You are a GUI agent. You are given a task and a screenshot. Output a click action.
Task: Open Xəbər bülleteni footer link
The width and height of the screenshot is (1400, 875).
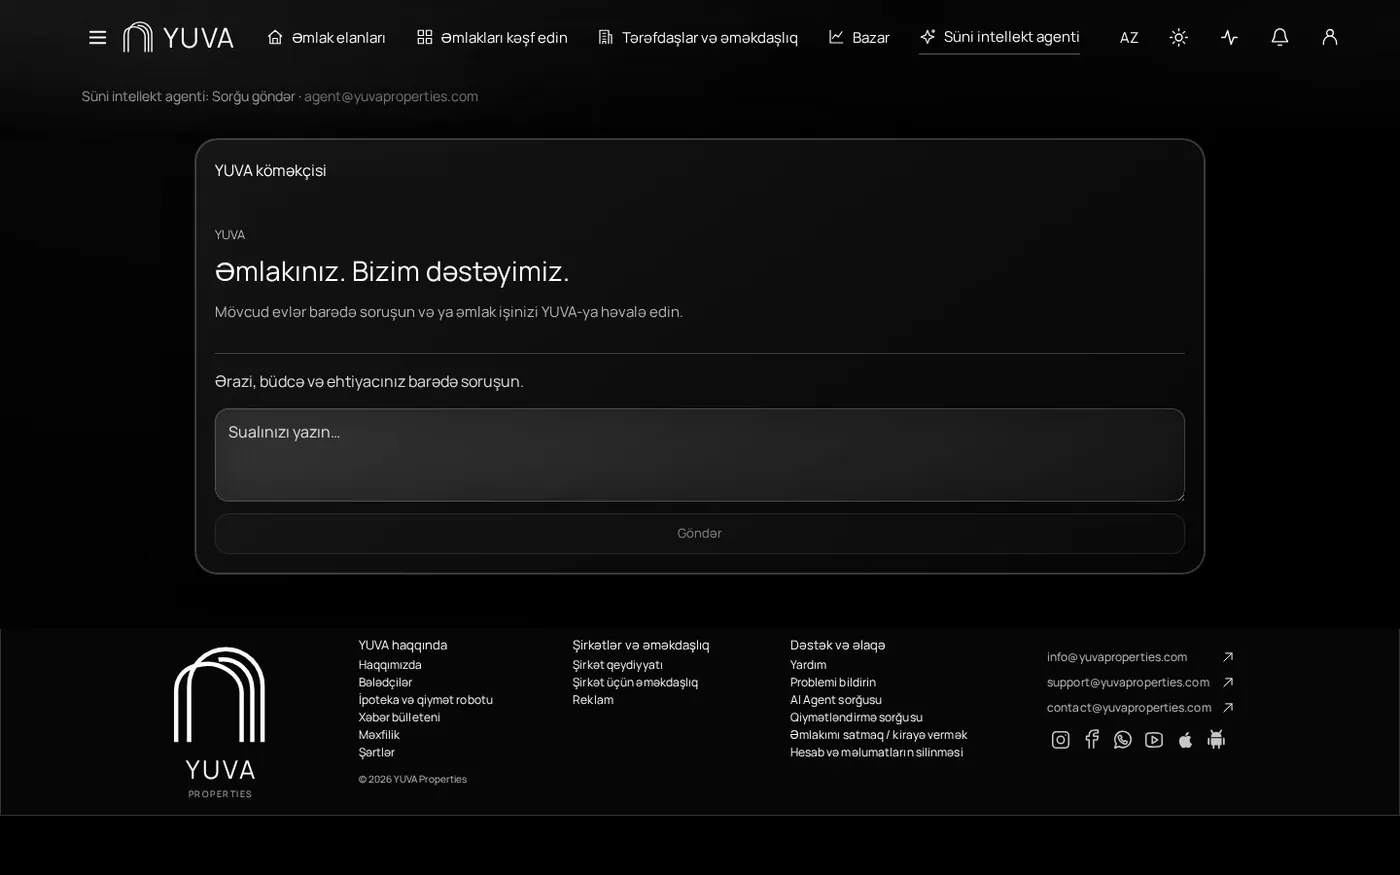[399, 717]
